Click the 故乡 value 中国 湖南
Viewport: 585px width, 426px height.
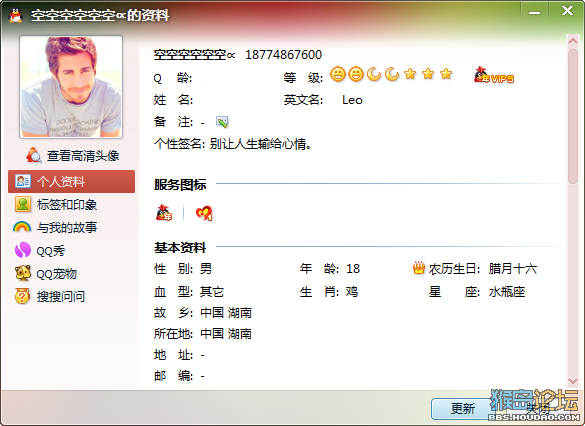pos(226,313)
